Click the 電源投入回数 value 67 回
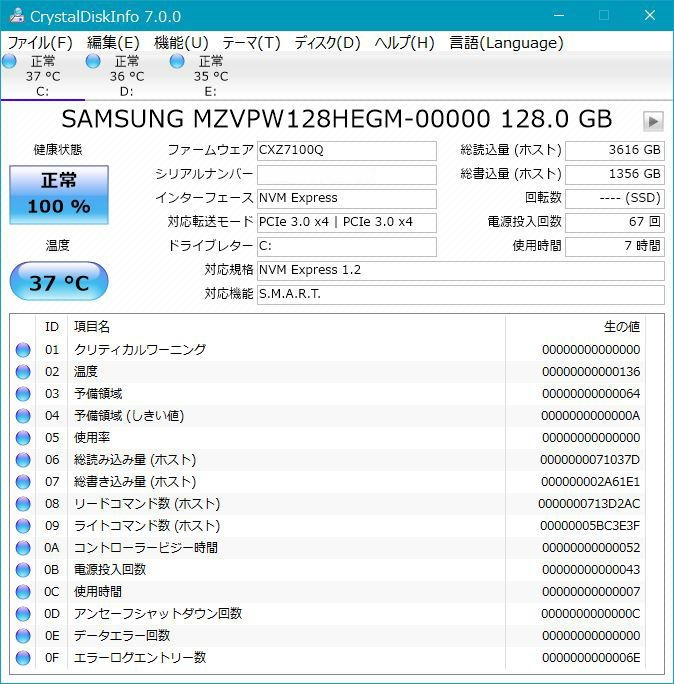 click(615, 222)
